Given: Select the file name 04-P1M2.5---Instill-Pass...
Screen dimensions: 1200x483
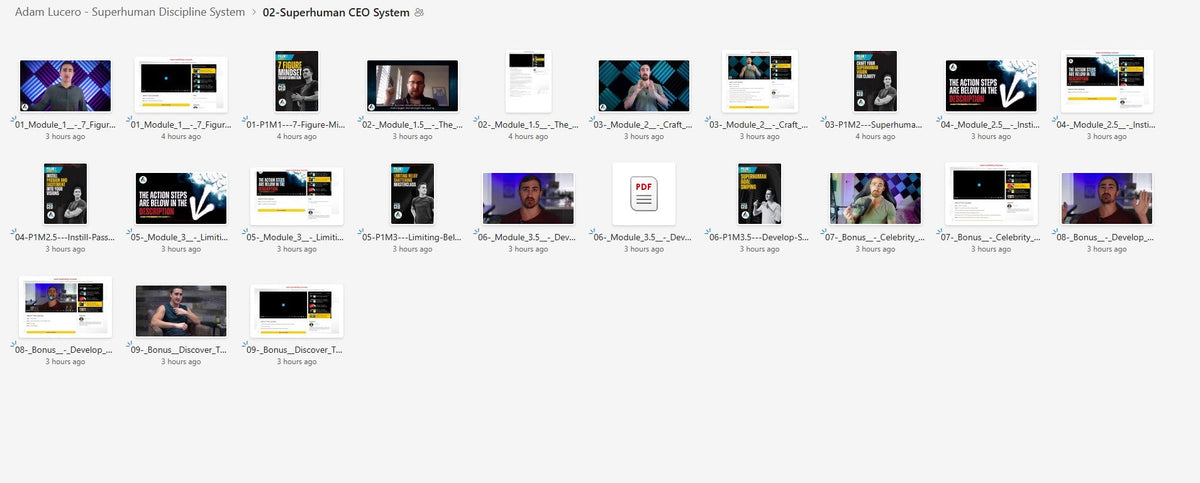Looking at the screenshot, I should click(x=65, y=237).
